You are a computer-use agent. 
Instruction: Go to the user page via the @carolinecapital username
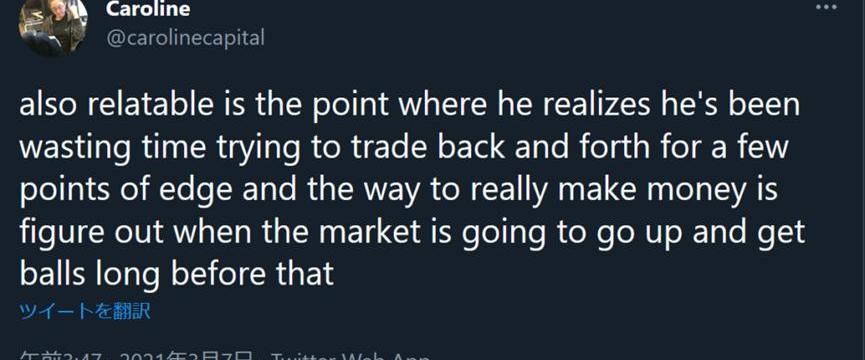coord(185,38)
